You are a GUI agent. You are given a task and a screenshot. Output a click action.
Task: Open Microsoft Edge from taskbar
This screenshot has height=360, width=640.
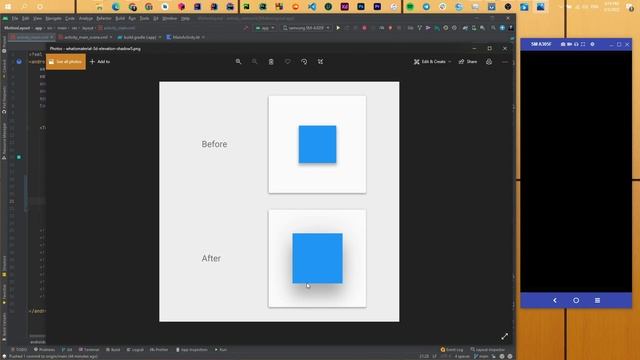(116, 7)
